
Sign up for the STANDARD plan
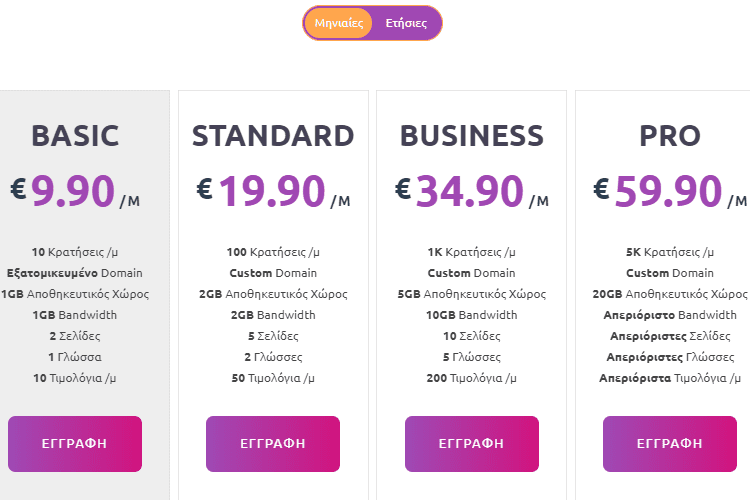tap(273, 444)
